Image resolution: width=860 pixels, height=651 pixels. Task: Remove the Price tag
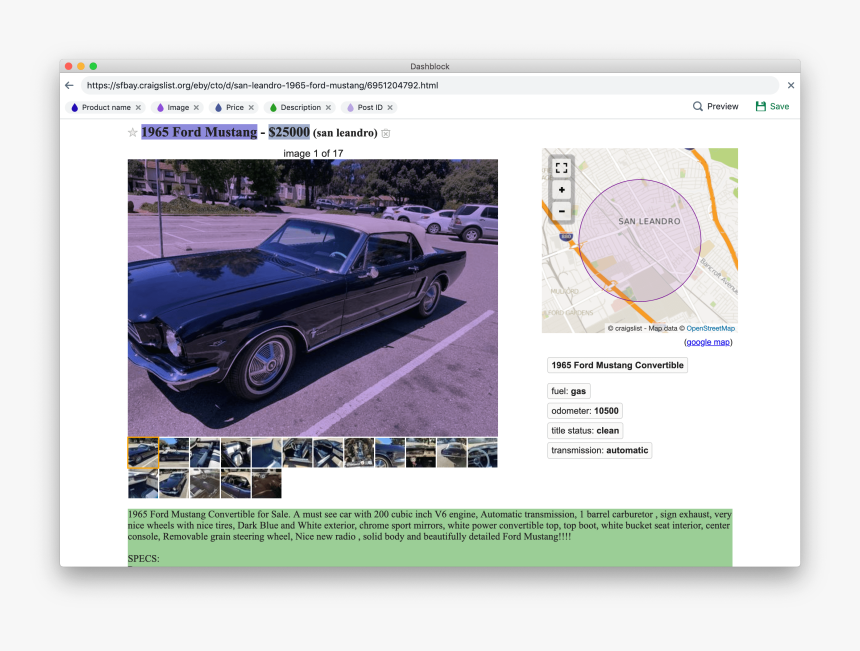(251, 107)
